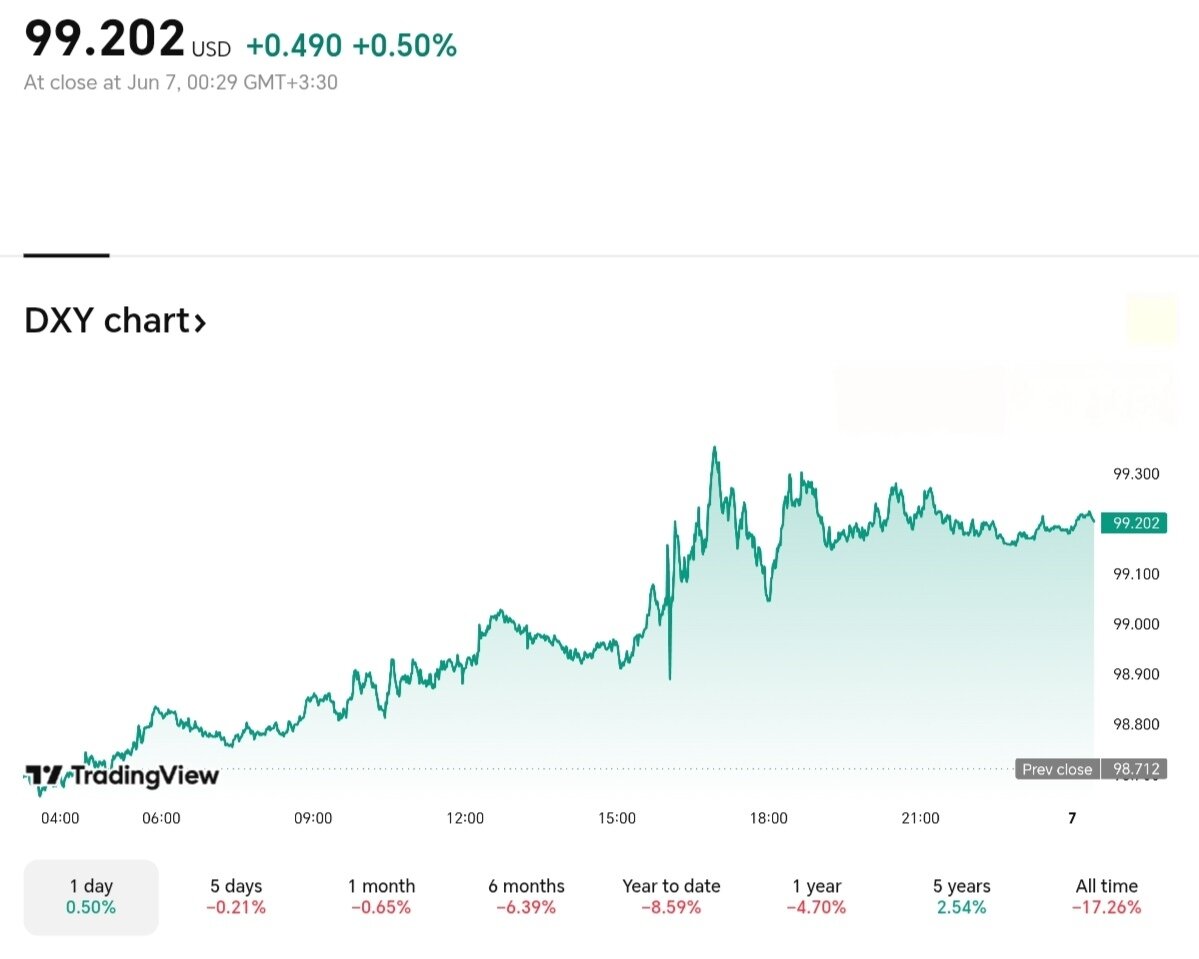Click the 99.300 price axis label
The image size is (1199, 959).
click(x=1136, y=474)
